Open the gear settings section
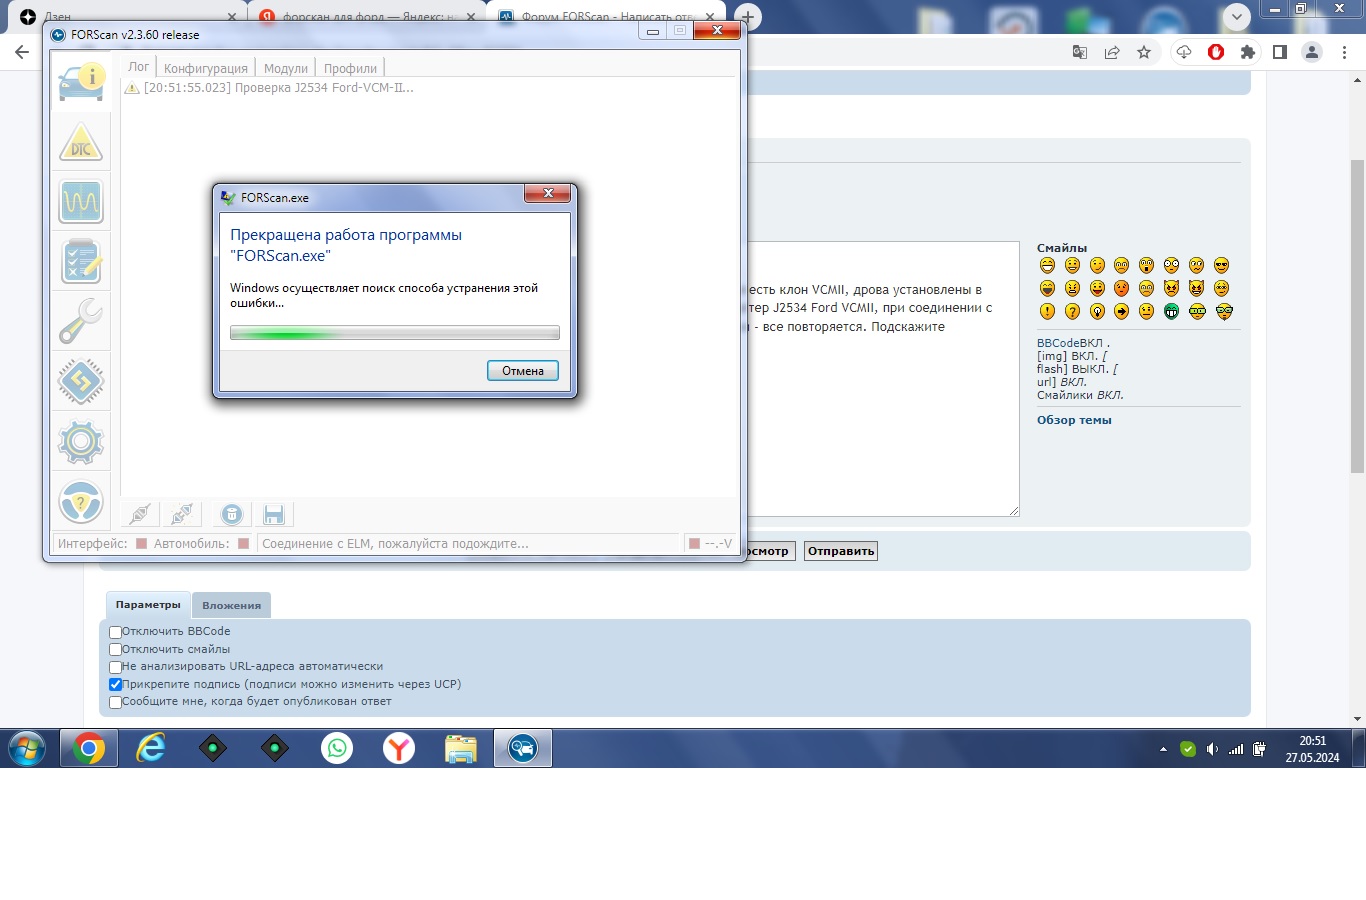The height and width of the screenshot is (900, 1366). coord(81,442)
